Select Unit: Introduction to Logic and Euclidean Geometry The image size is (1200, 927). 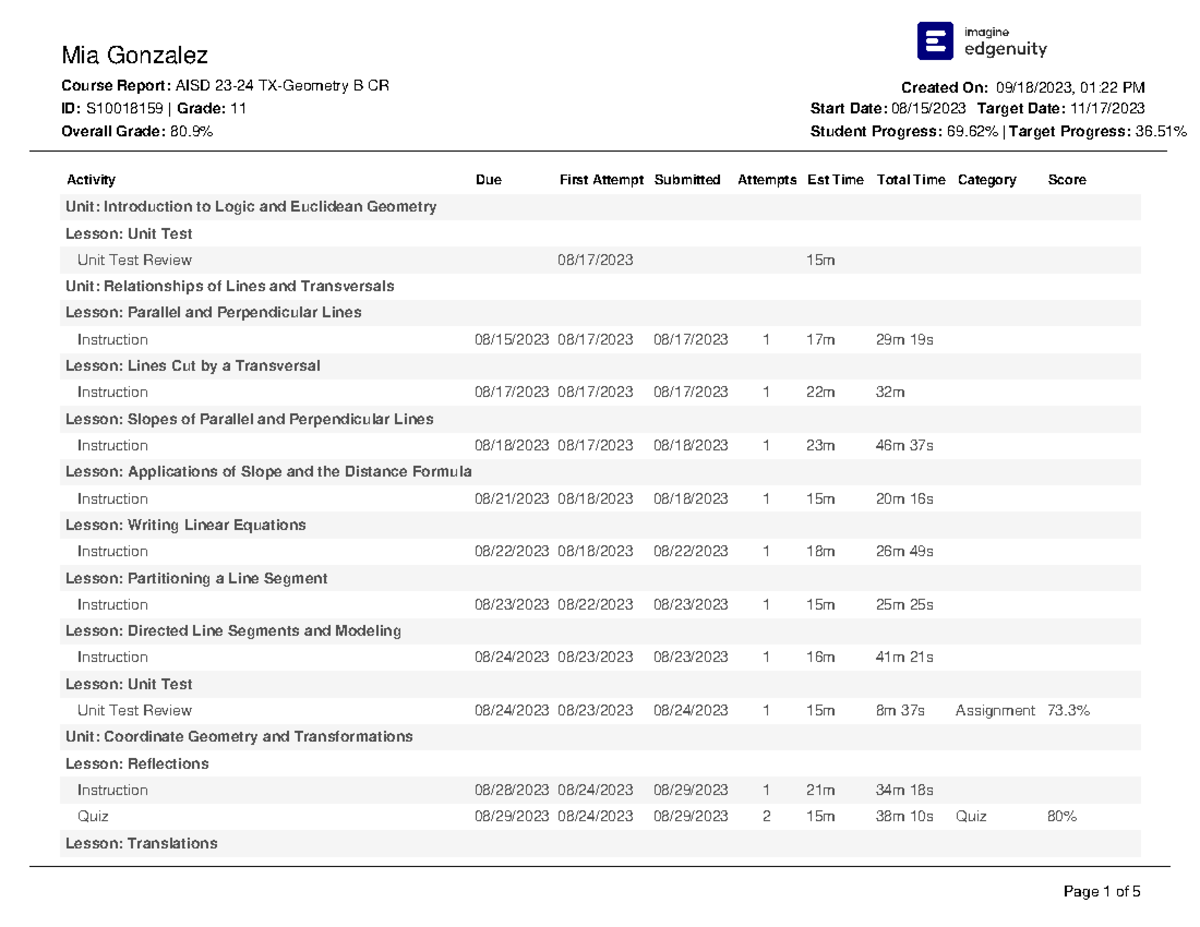[251, 207]
